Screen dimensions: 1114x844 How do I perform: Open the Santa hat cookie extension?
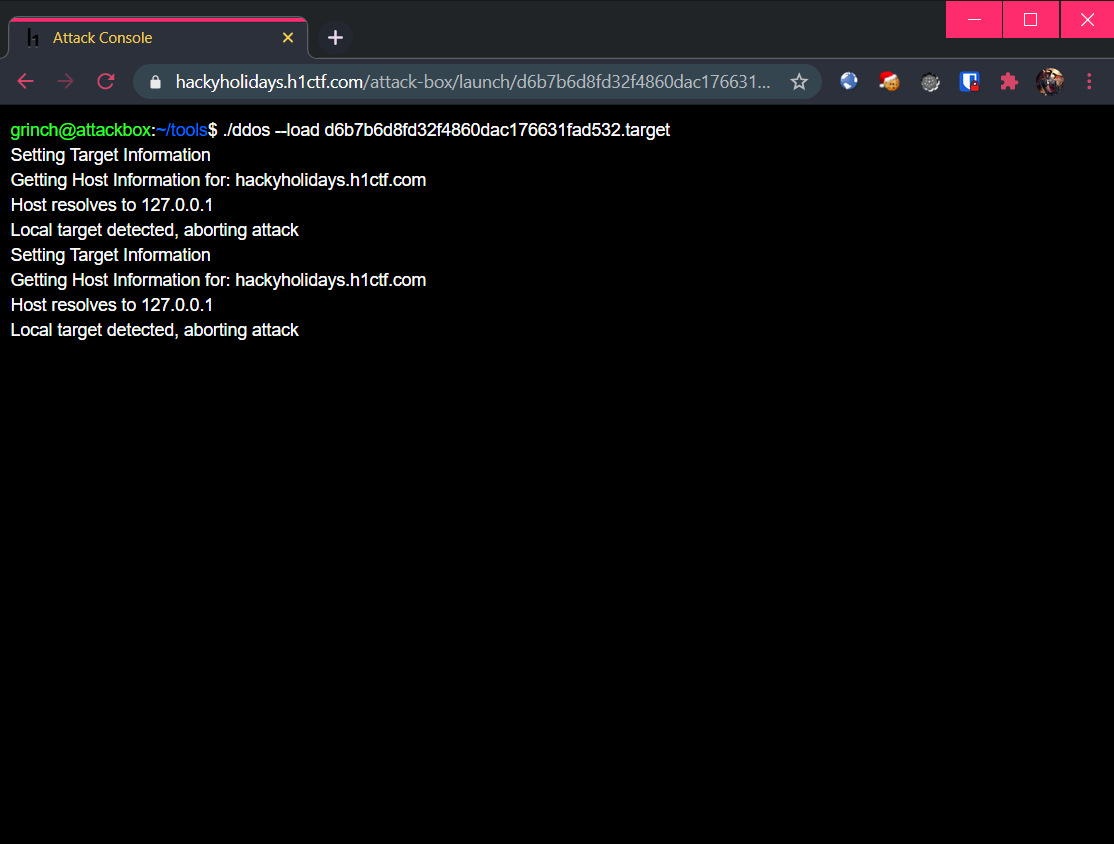pos(889,82)
